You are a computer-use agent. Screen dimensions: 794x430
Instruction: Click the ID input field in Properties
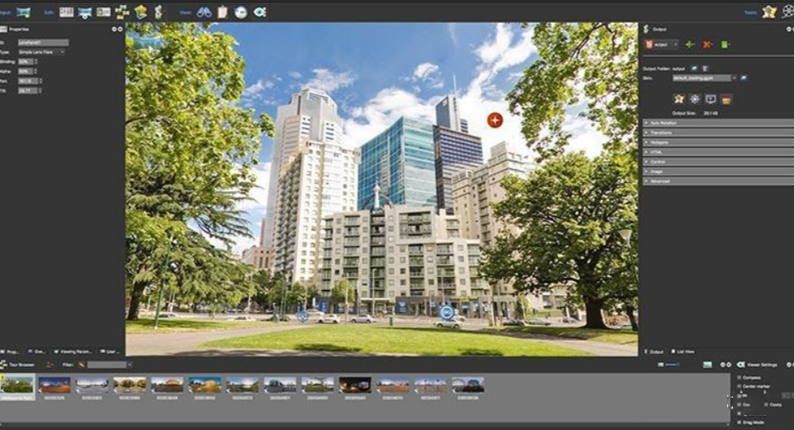pos(43,43)
